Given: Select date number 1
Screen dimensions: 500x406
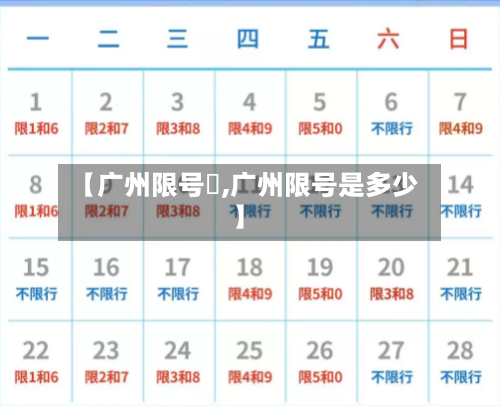Looking at the screenshot, I should click(36, 102).
